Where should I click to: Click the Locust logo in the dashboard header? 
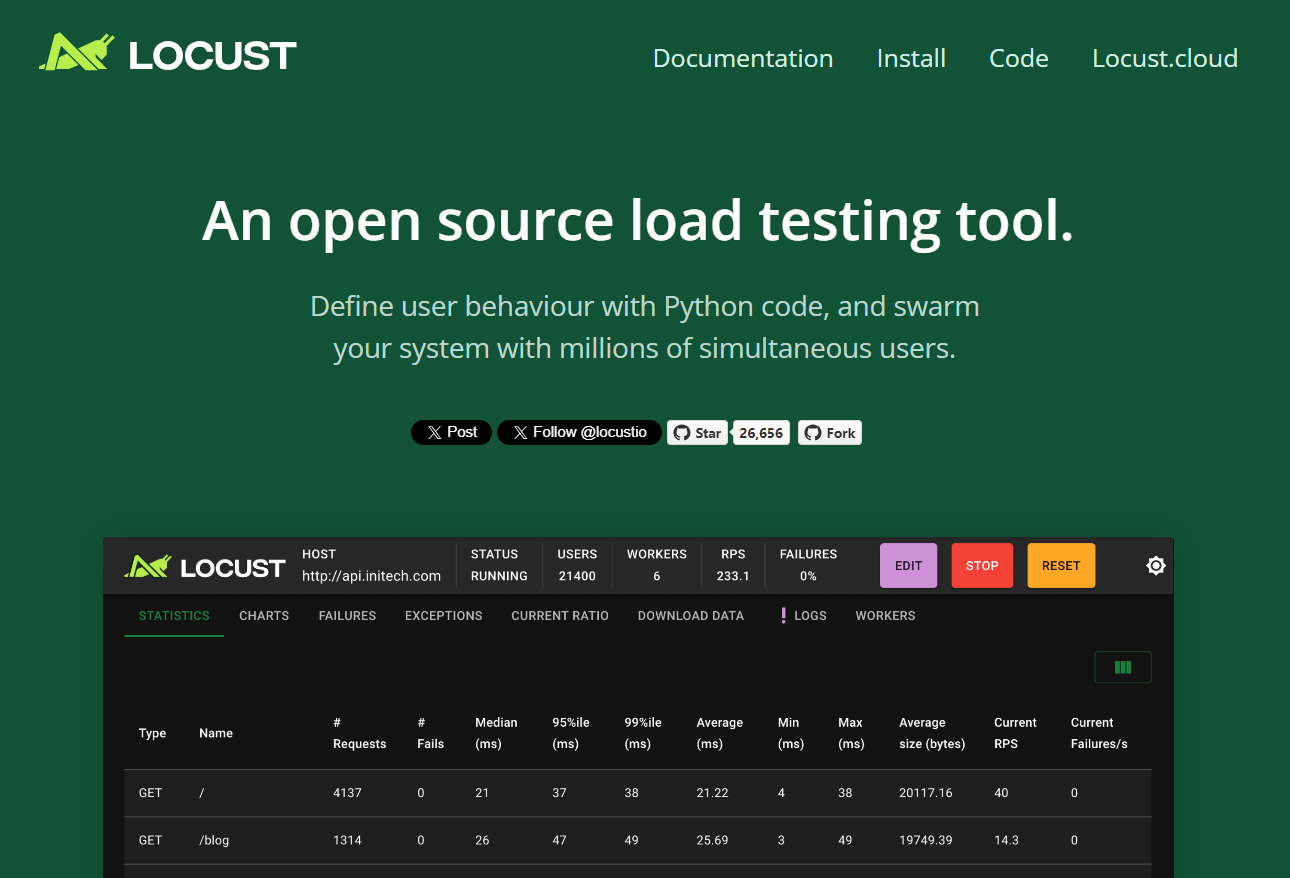coord(205,567)
